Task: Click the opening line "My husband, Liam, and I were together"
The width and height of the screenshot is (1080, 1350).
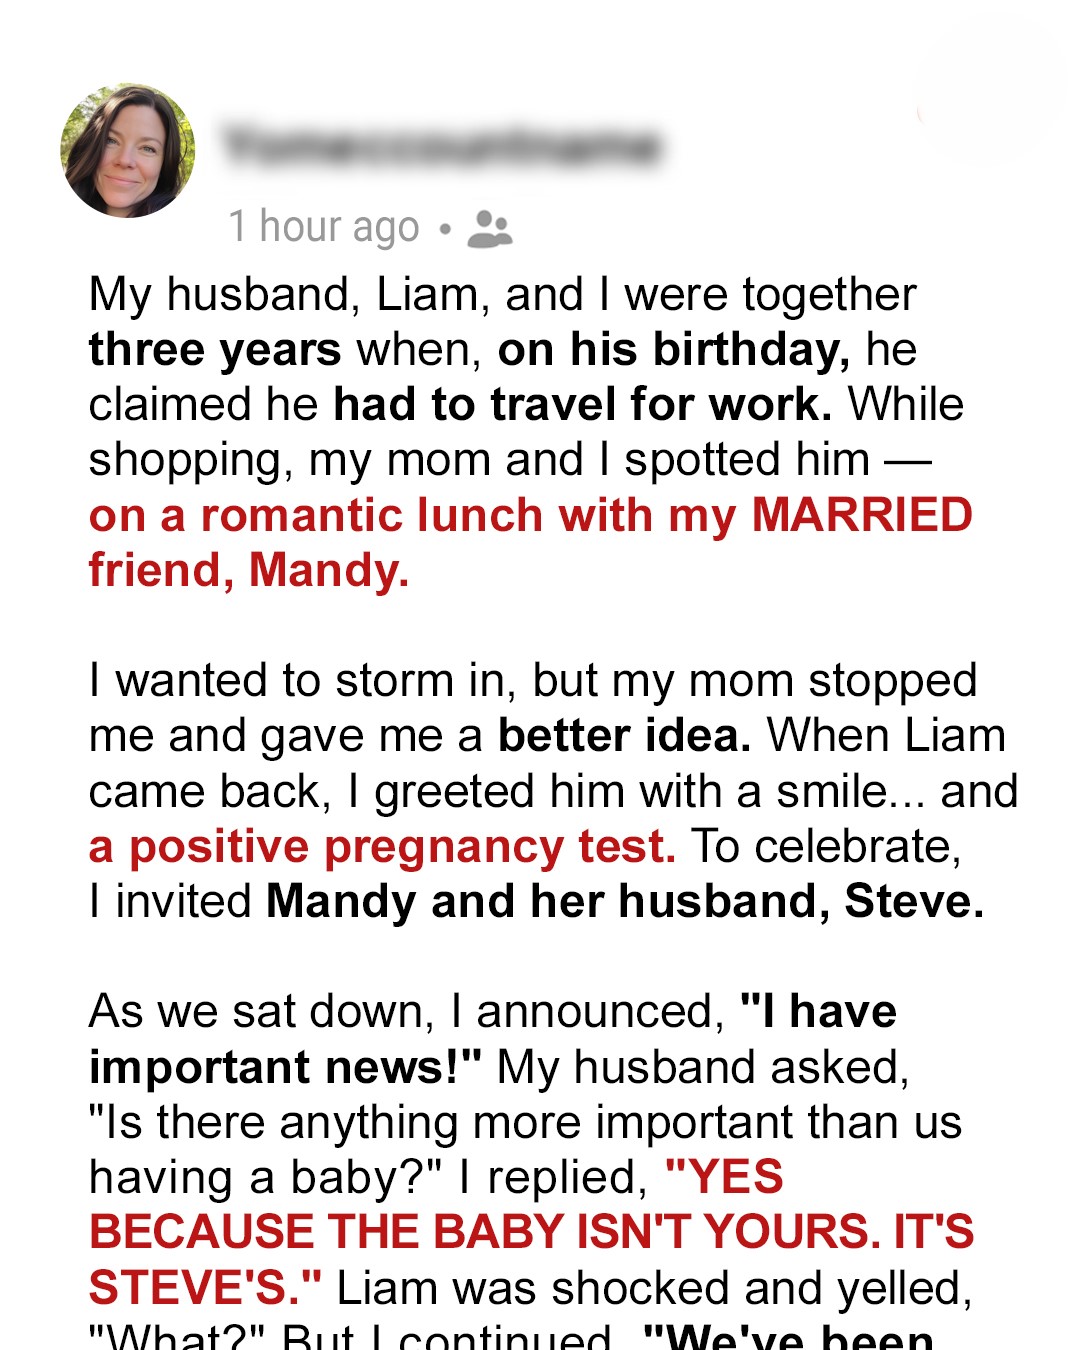Action: coord(502,295)
